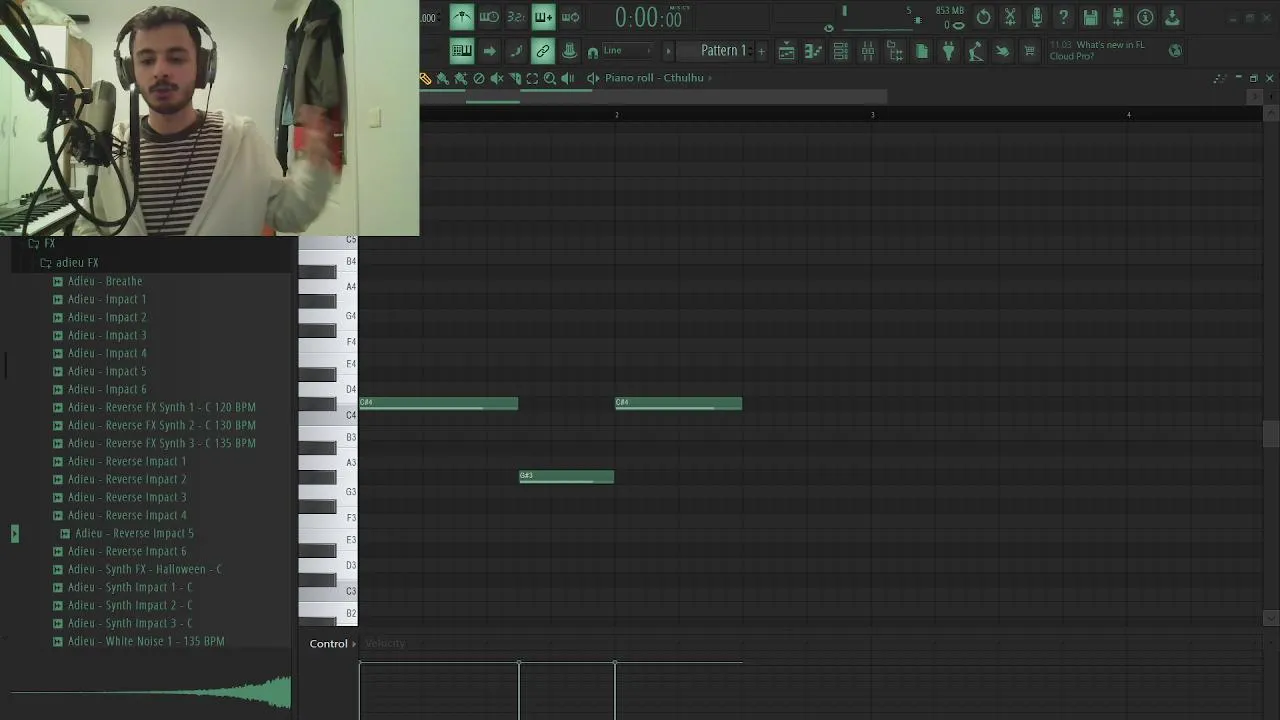
Task: Open the undo history icon
Action: 983,17
